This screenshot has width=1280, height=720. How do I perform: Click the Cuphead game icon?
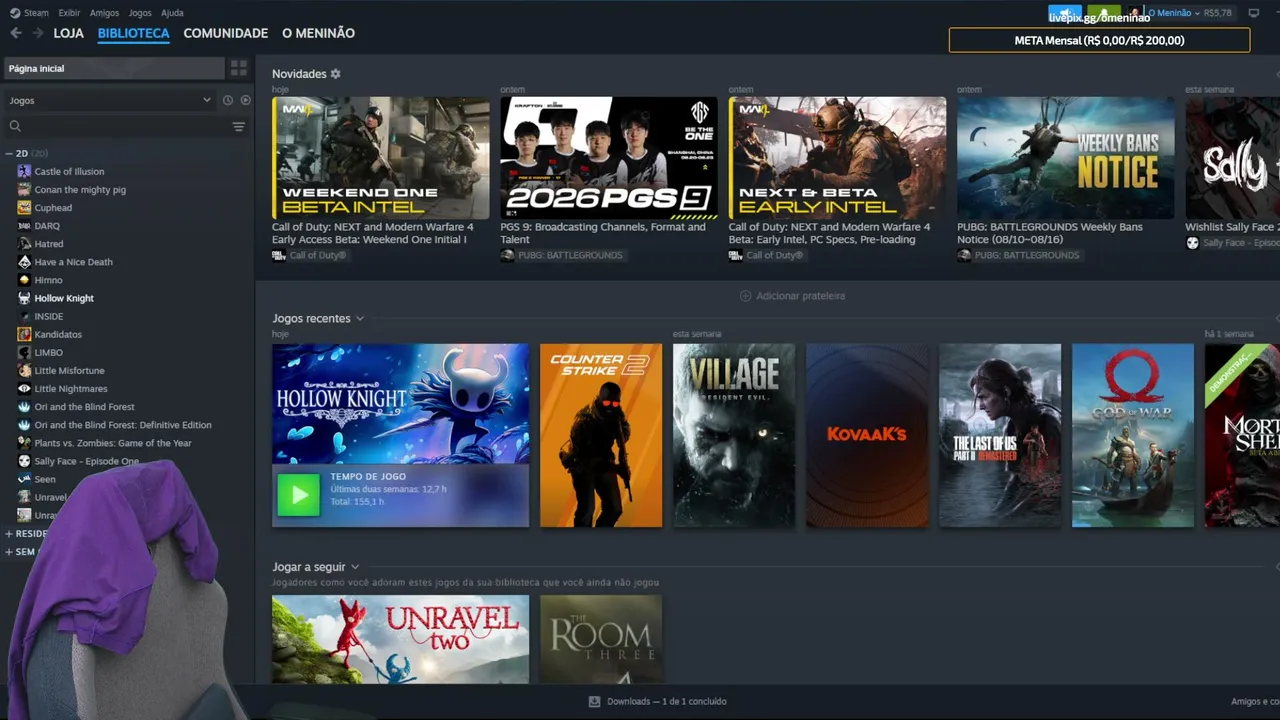click(24, 207)
